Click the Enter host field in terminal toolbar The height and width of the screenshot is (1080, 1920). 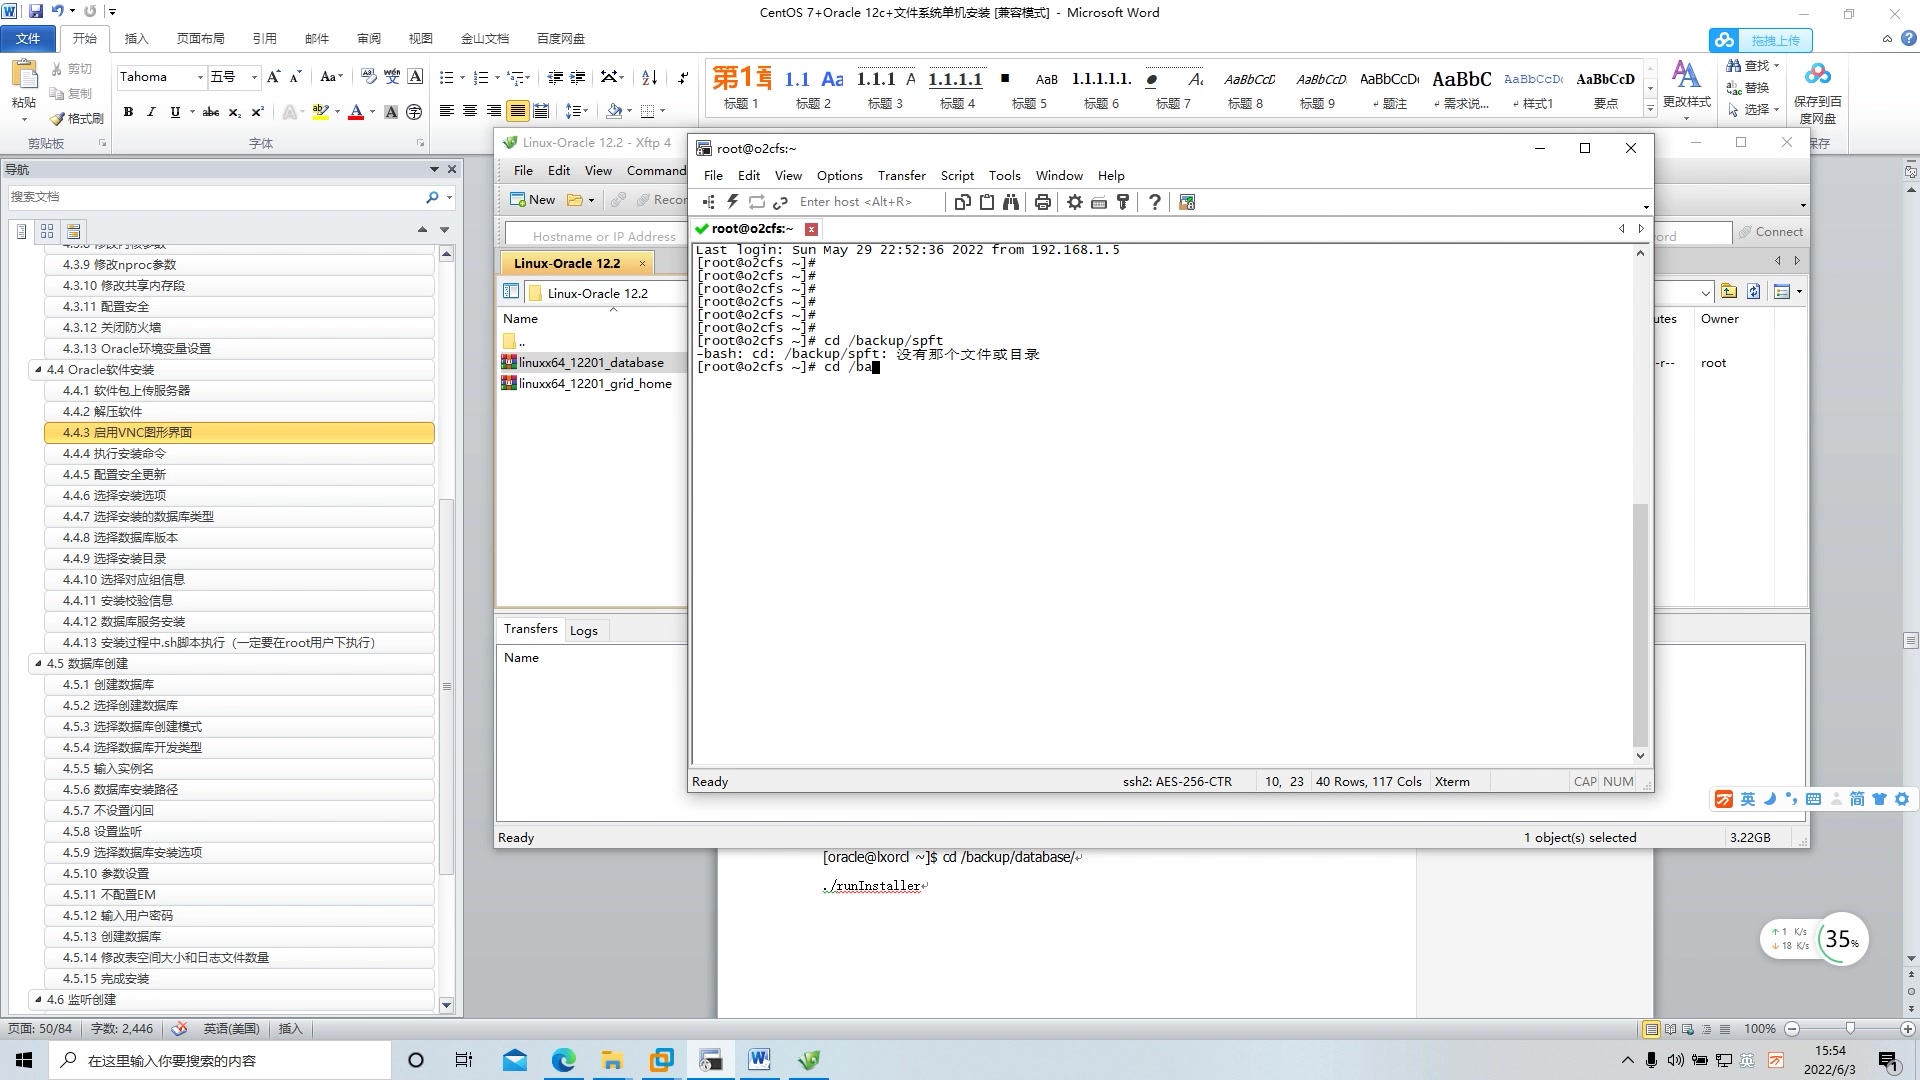click(x=869, y=202)
